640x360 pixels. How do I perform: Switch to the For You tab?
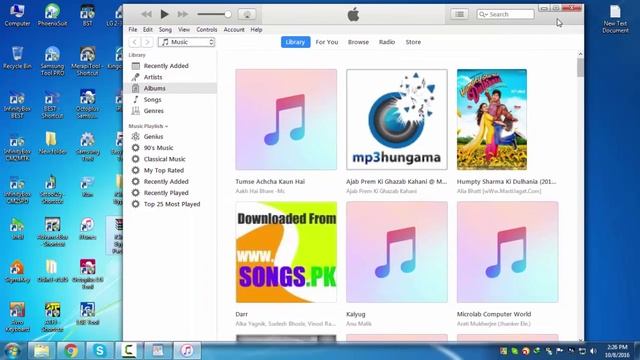coord(327,42)
